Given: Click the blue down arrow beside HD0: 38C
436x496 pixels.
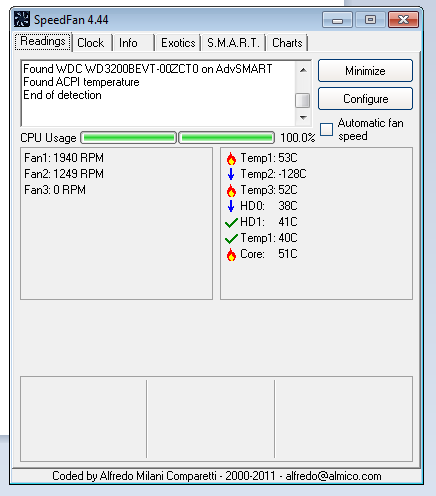Looking at the screenshot, I should click(x=231, y=206).
